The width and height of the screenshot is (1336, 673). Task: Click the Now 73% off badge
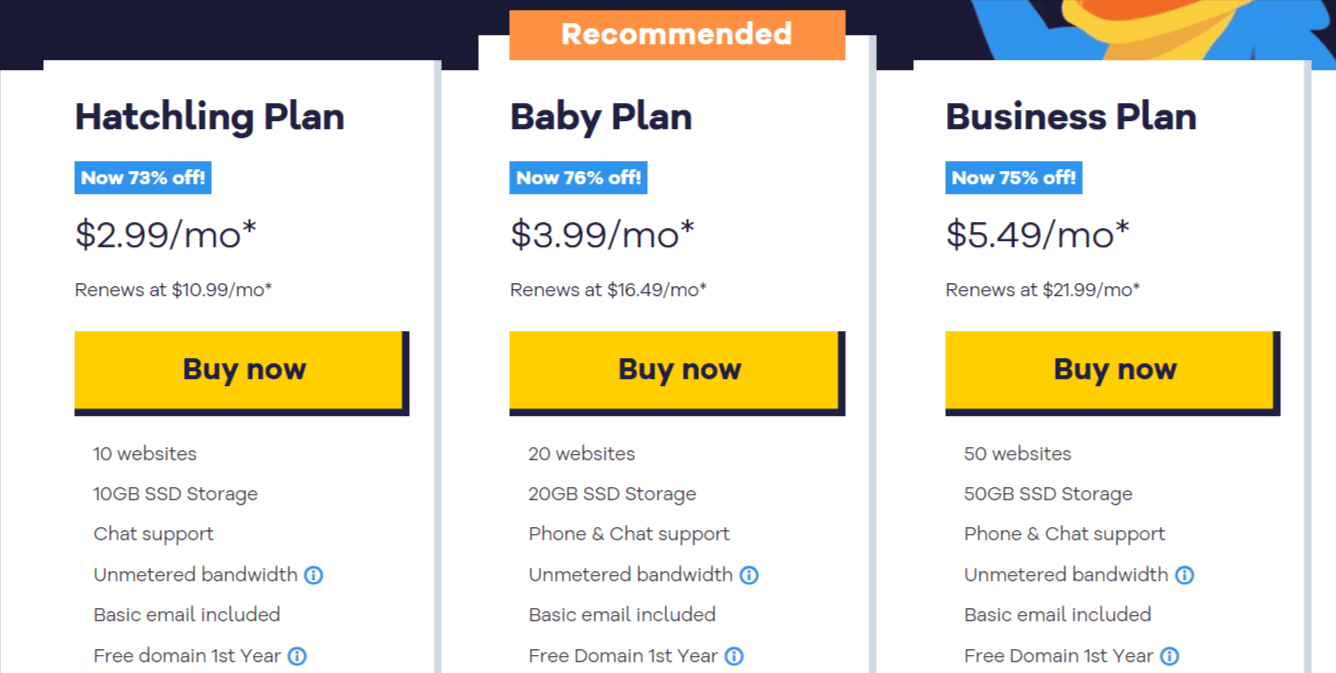coord(143,178)
